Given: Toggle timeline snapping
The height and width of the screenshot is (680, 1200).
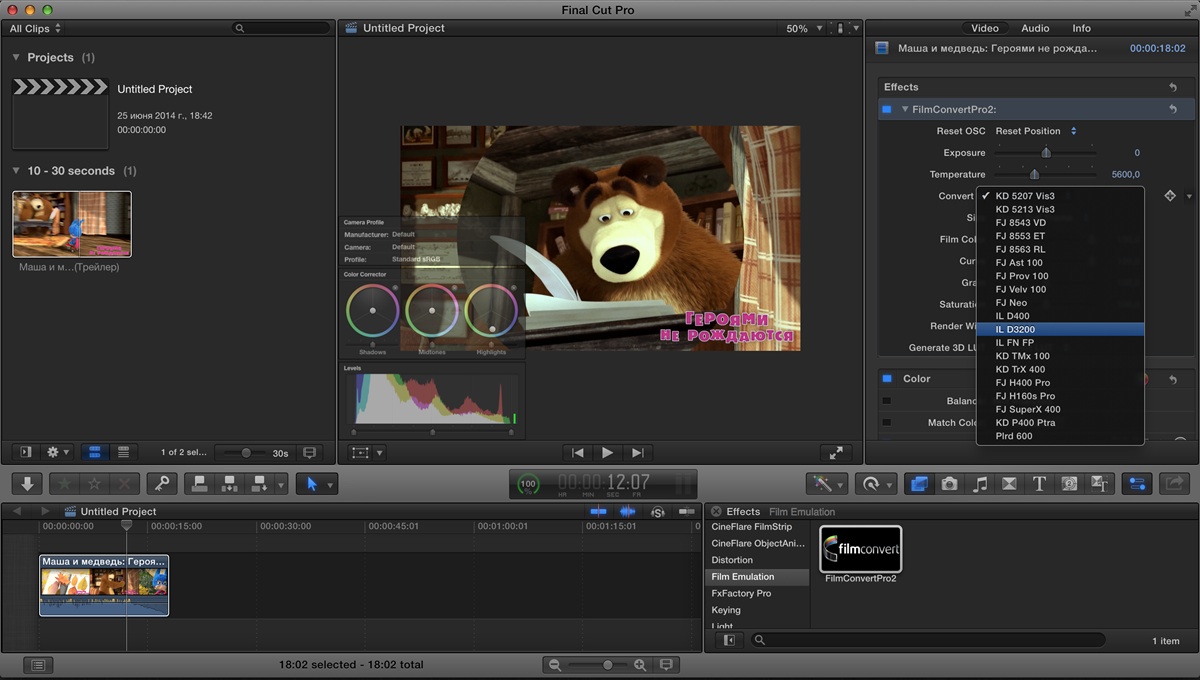Looking at the screenshot, I should click(x=687, y=511).
